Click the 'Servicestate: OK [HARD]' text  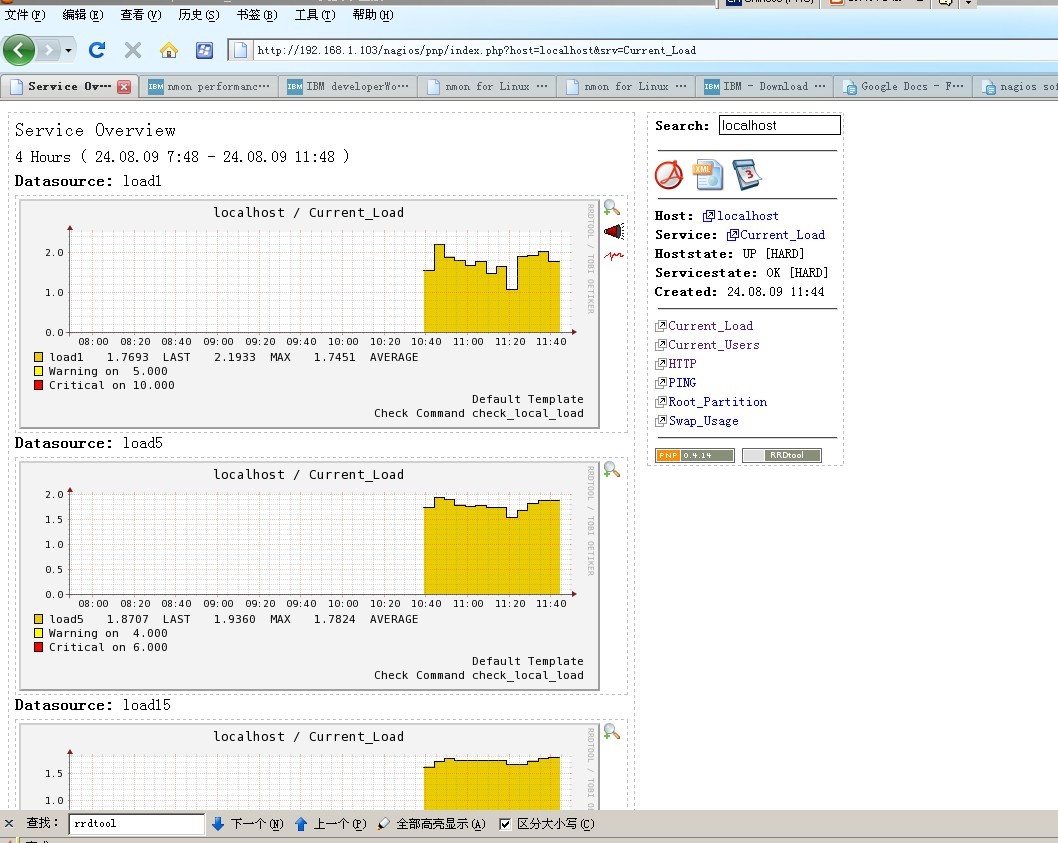tap(742, 273)
